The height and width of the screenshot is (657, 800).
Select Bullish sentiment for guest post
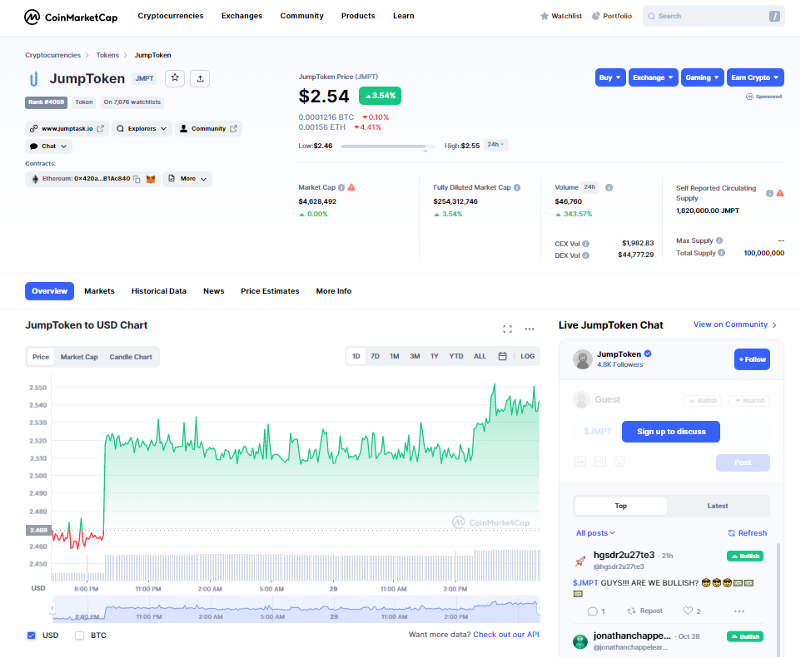[x=703, y=400]
